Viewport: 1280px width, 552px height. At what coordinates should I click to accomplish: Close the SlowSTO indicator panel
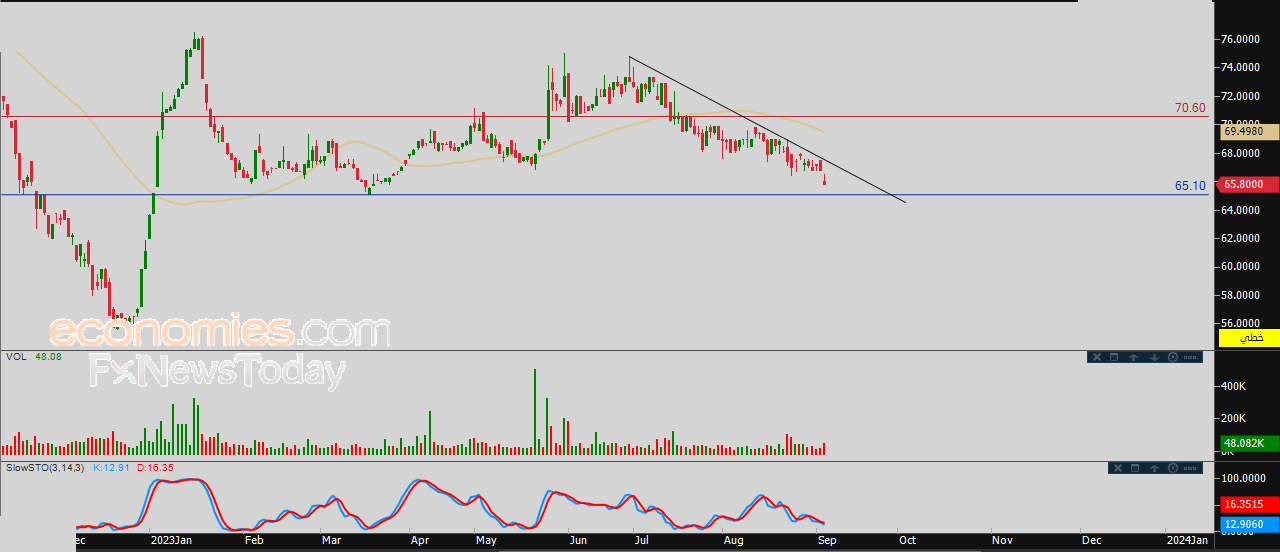1118,468
